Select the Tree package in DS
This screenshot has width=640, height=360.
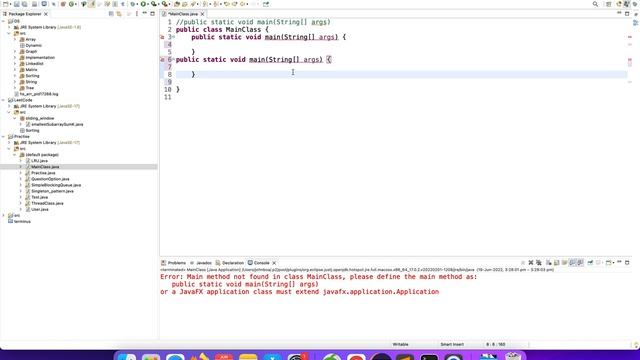(30, 88)
